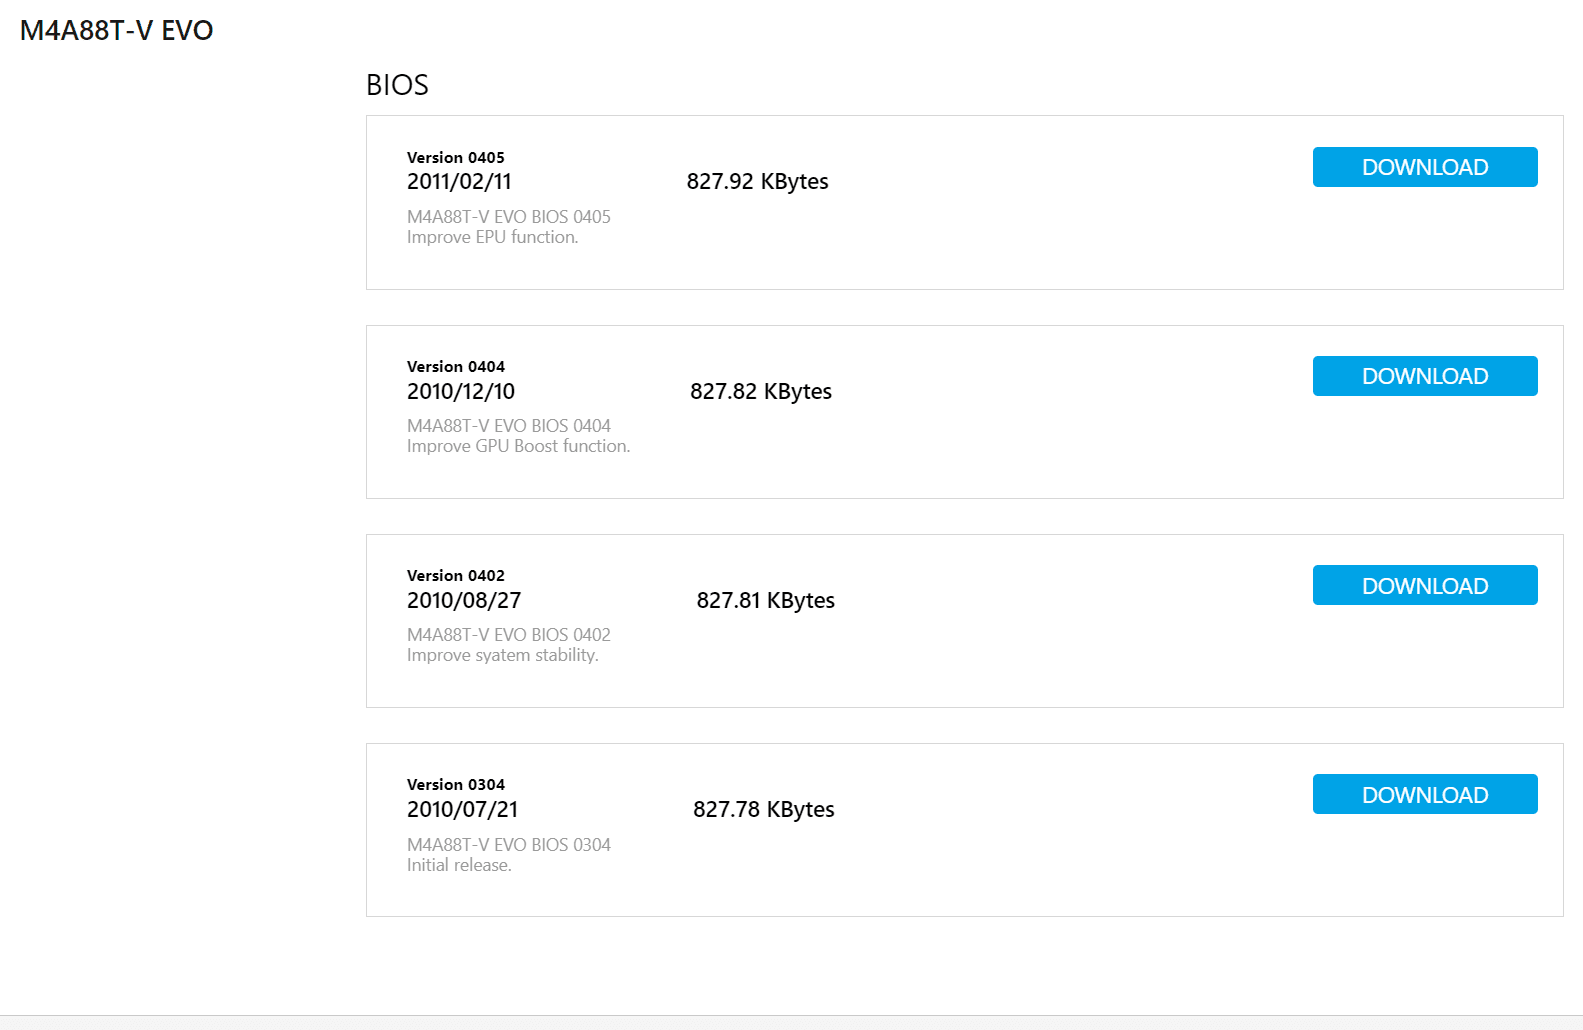Screen dimensions: 1583x1030
Task: Download BIOS version 0402
Action: coord(1425,585)
